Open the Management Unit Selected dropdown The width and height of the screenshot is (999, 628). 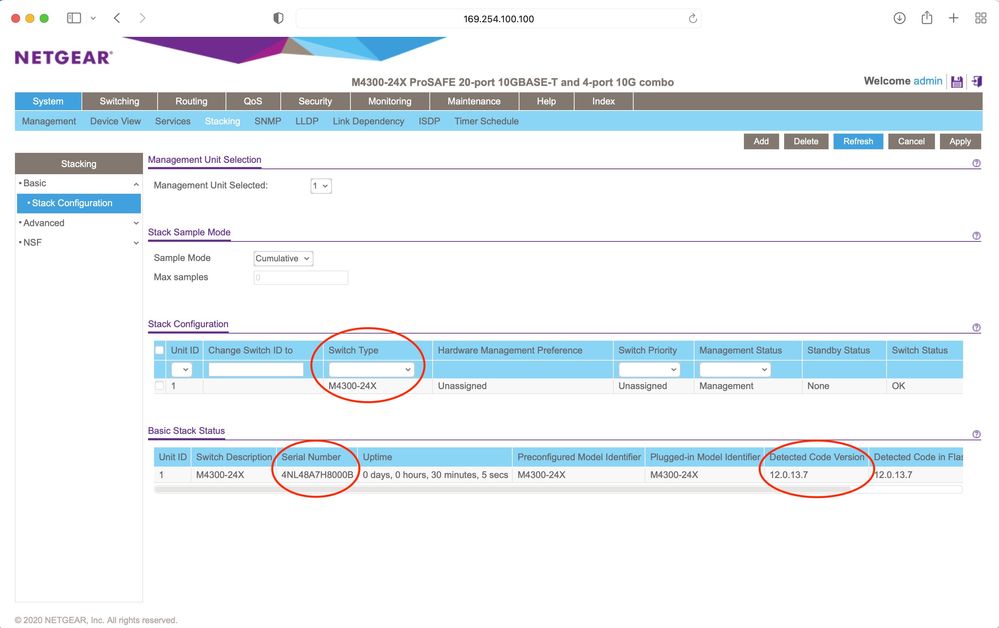coord(320,186)
